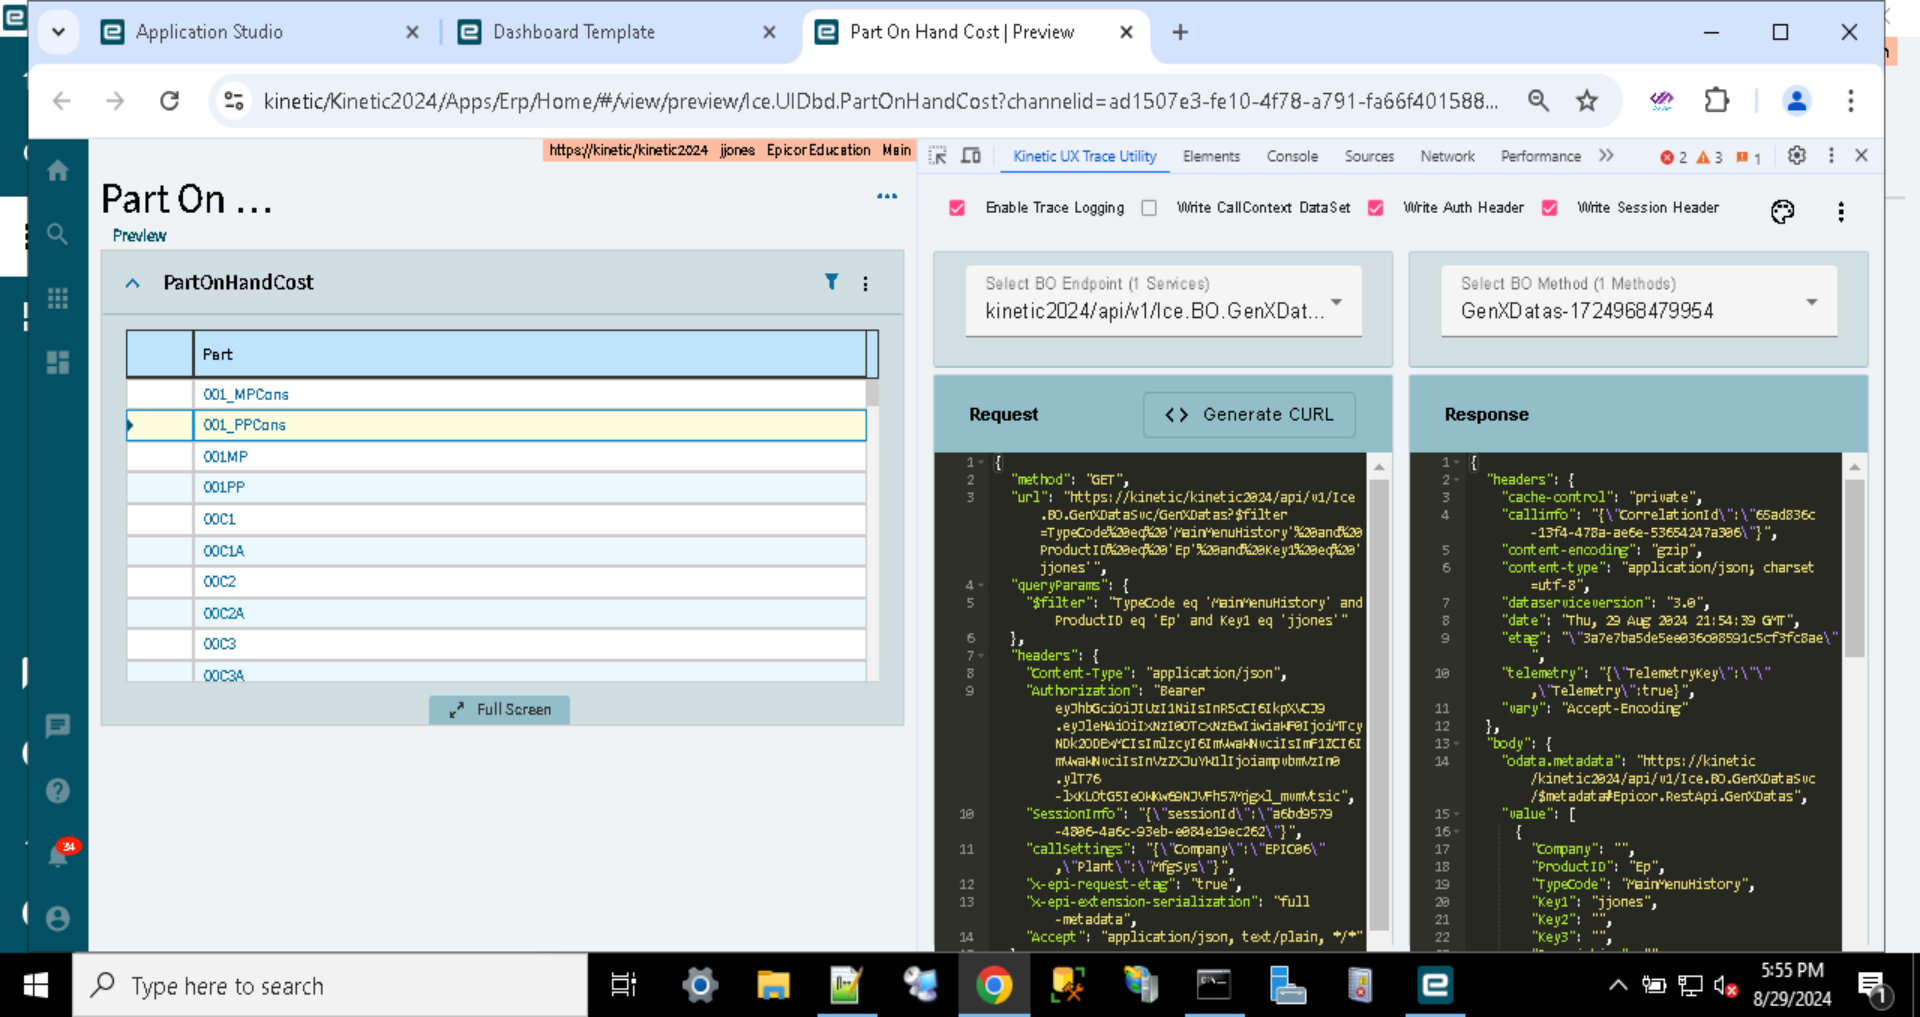1920x1017 pixels.
Task: Click the Search icon in the left sidebar
Action: 57,234
